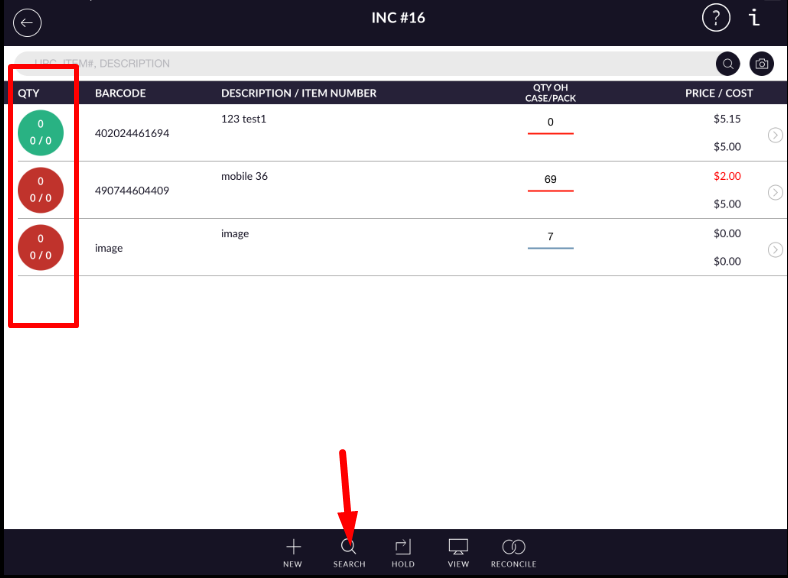The image size is (788, 578).
Task: Expand details arrow for 123 test1
Action: coord(775,135)
